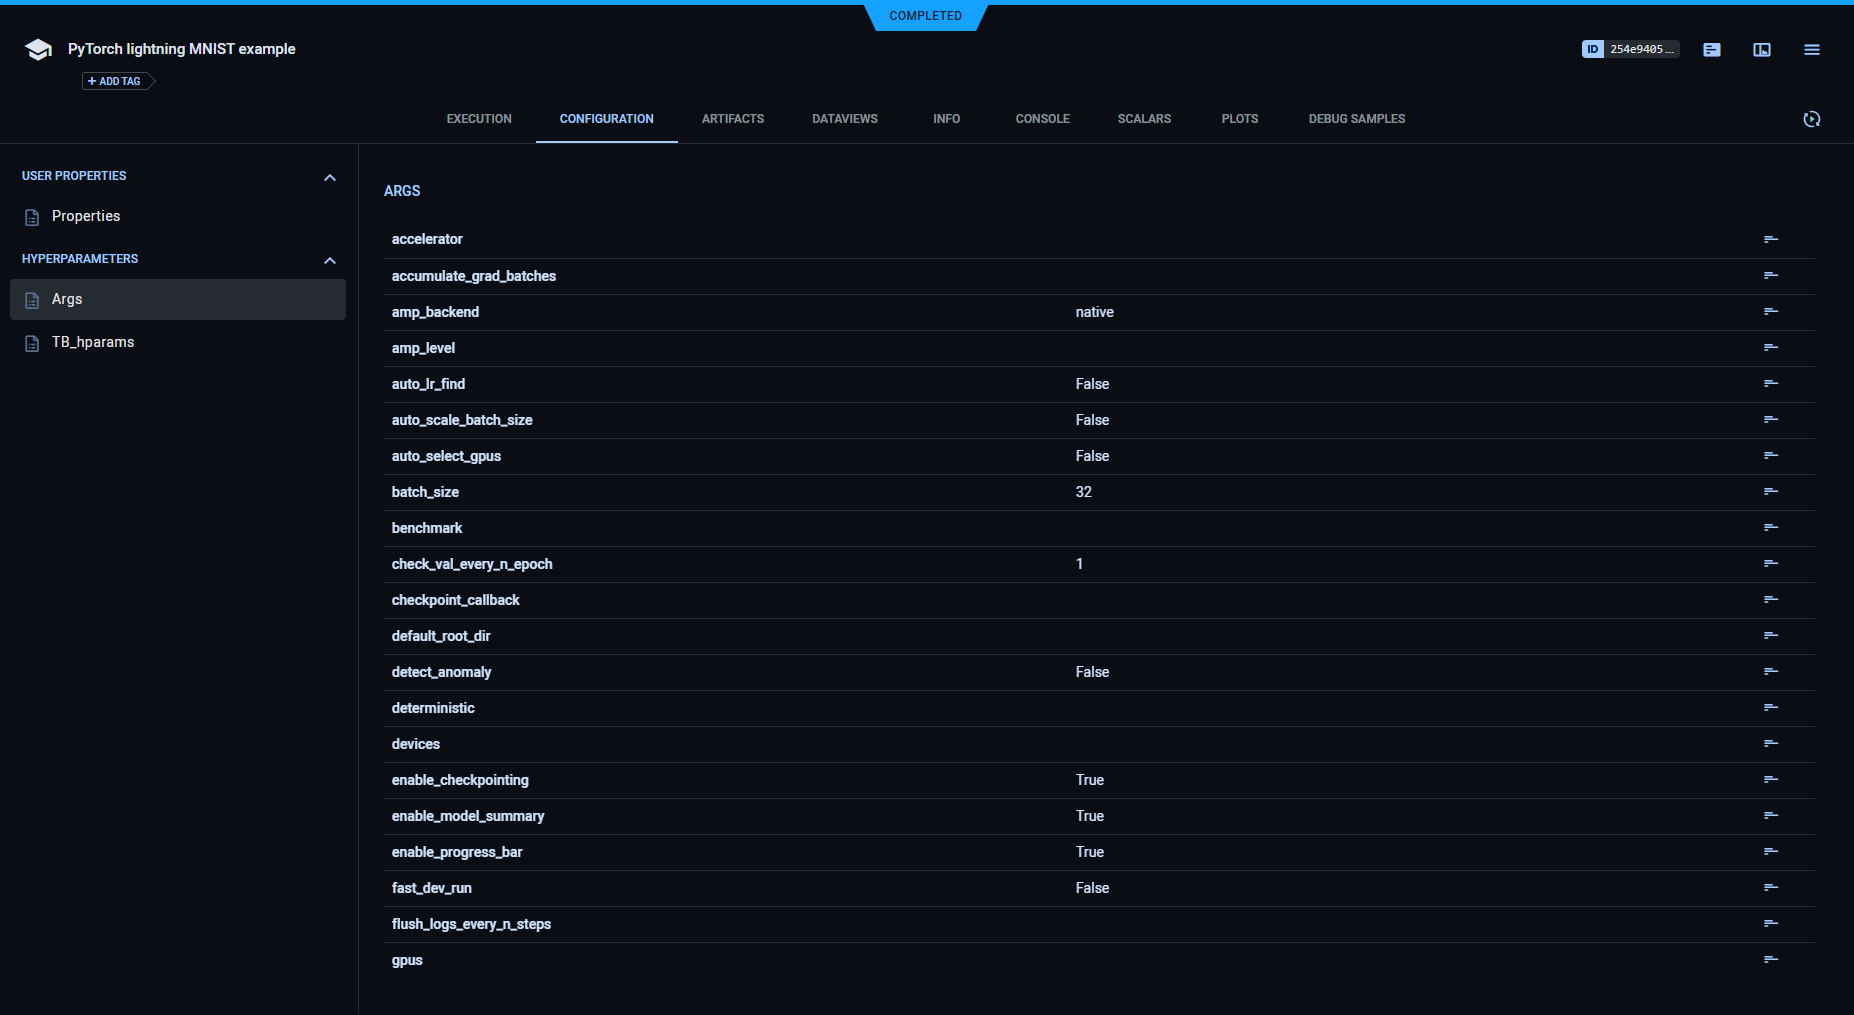1854x1015 pixels.
Task: Open the Console tab
Action: tap(1042, 119)
